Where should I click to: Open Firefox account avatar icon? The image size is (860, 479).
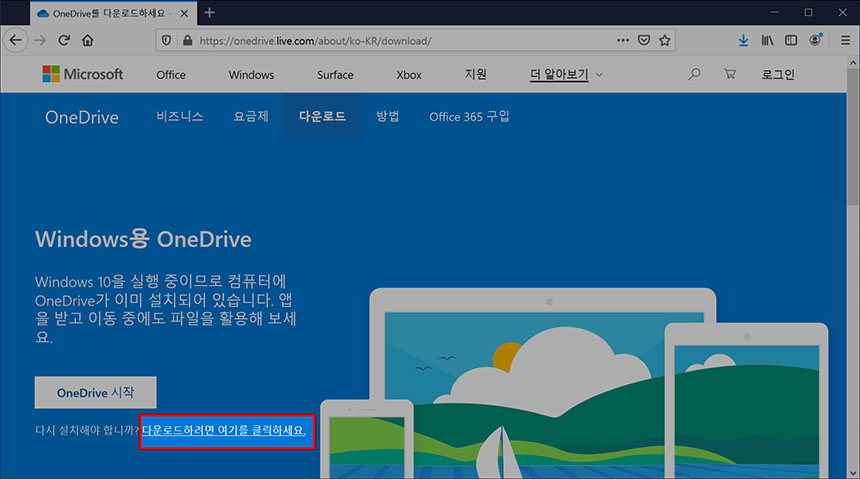(816, 40)
